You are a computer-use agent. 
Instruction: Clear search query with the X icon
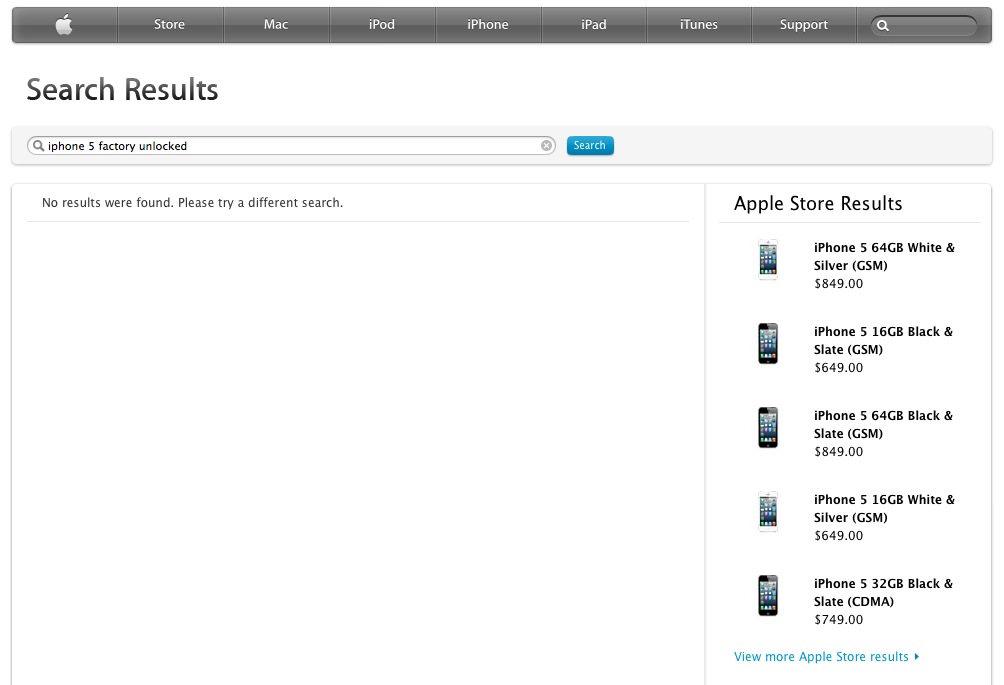546,146
